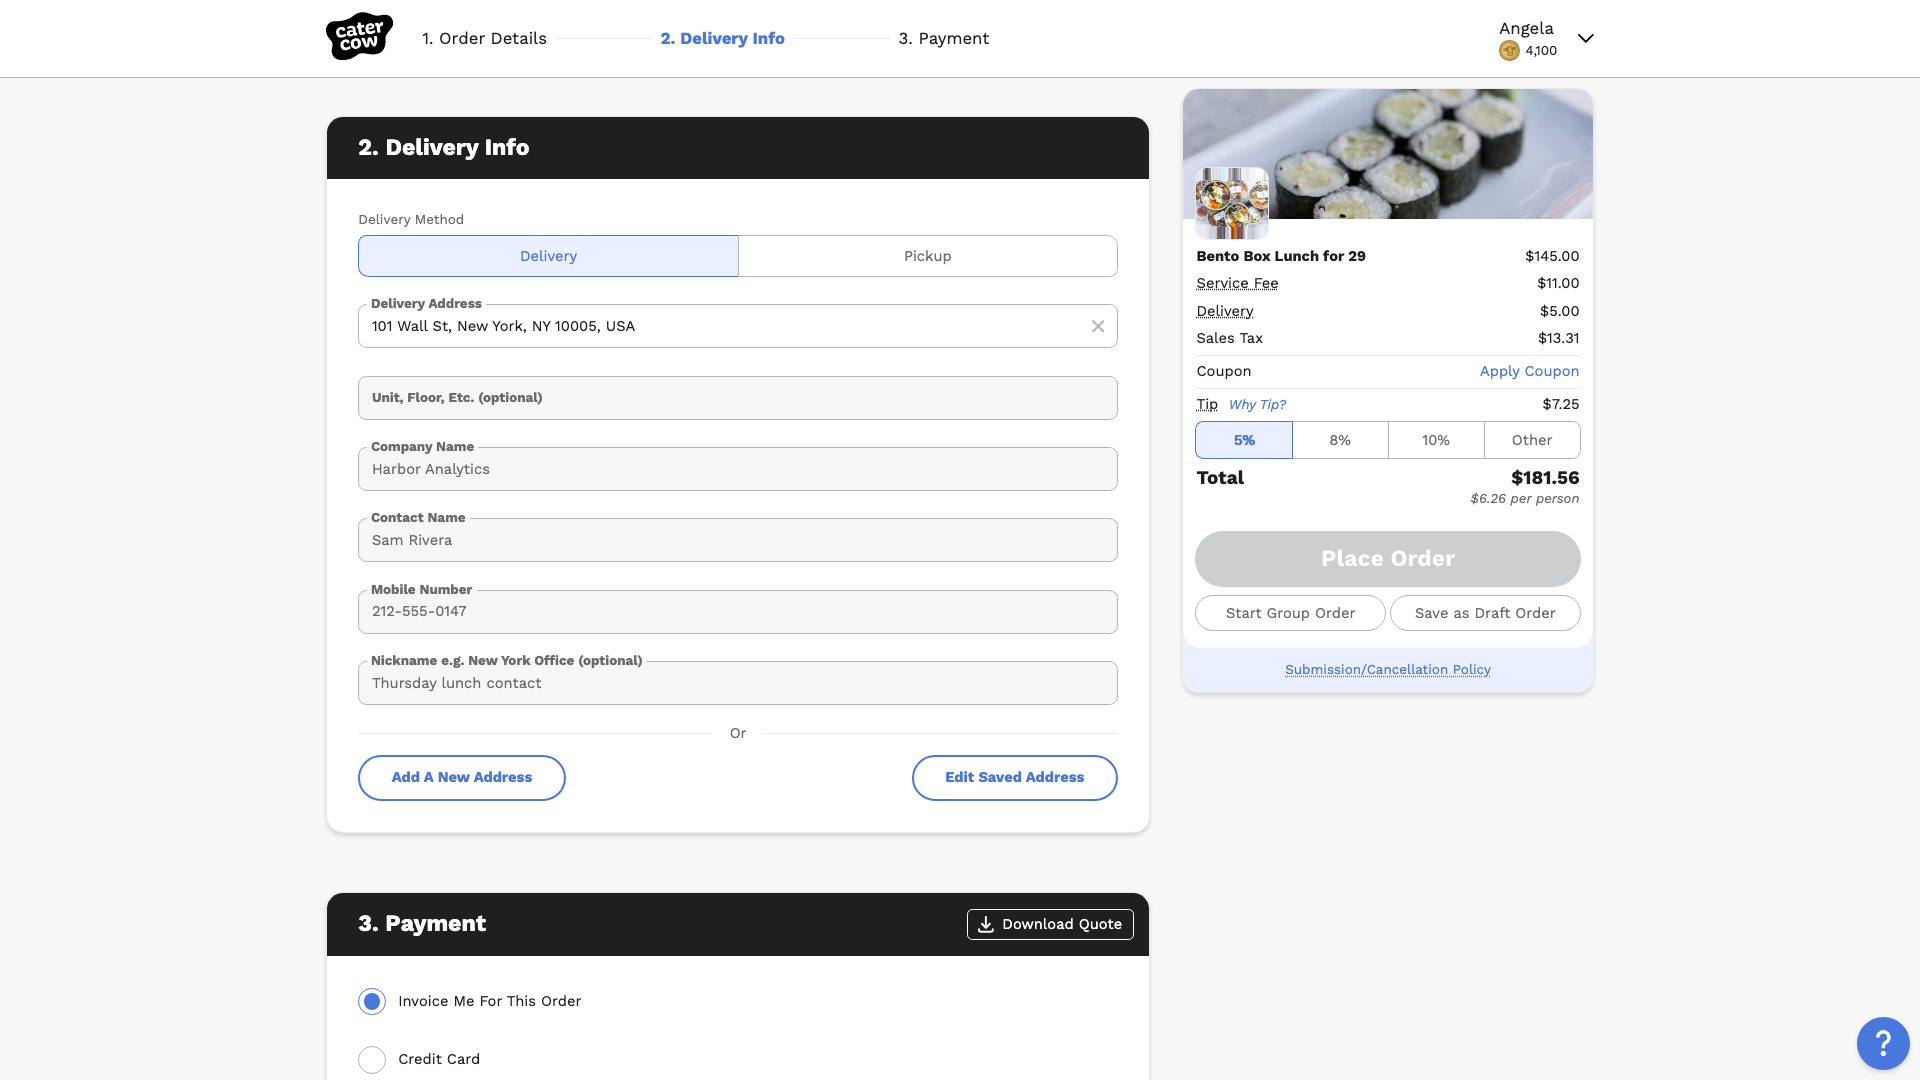Select step 2. Delivery Info
The height and width of the screenshot is (1080, 1920).
click(x=722, y=38)
